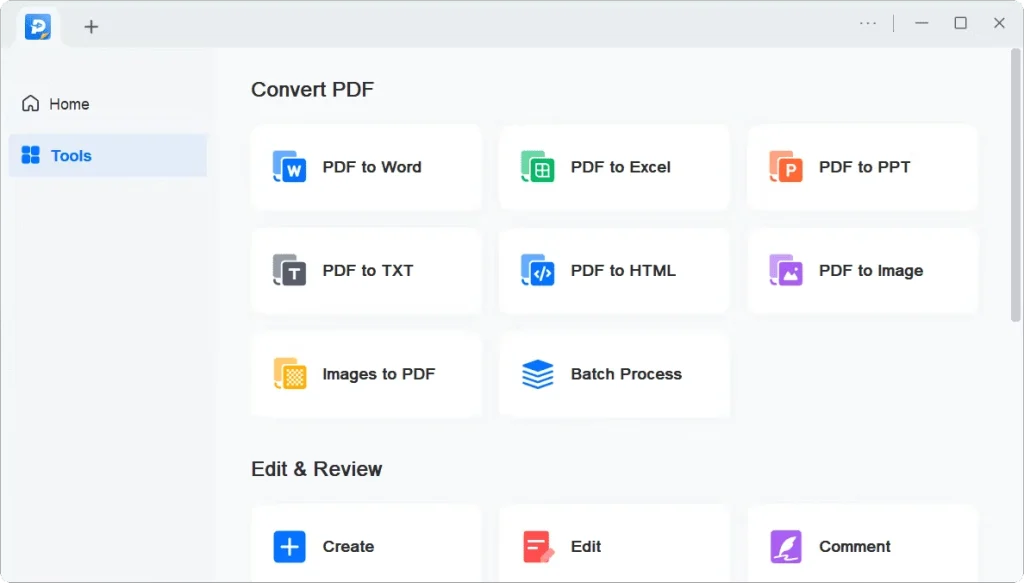
Task: Click the Images to PDF icon
Action: [x=290, y=374]
